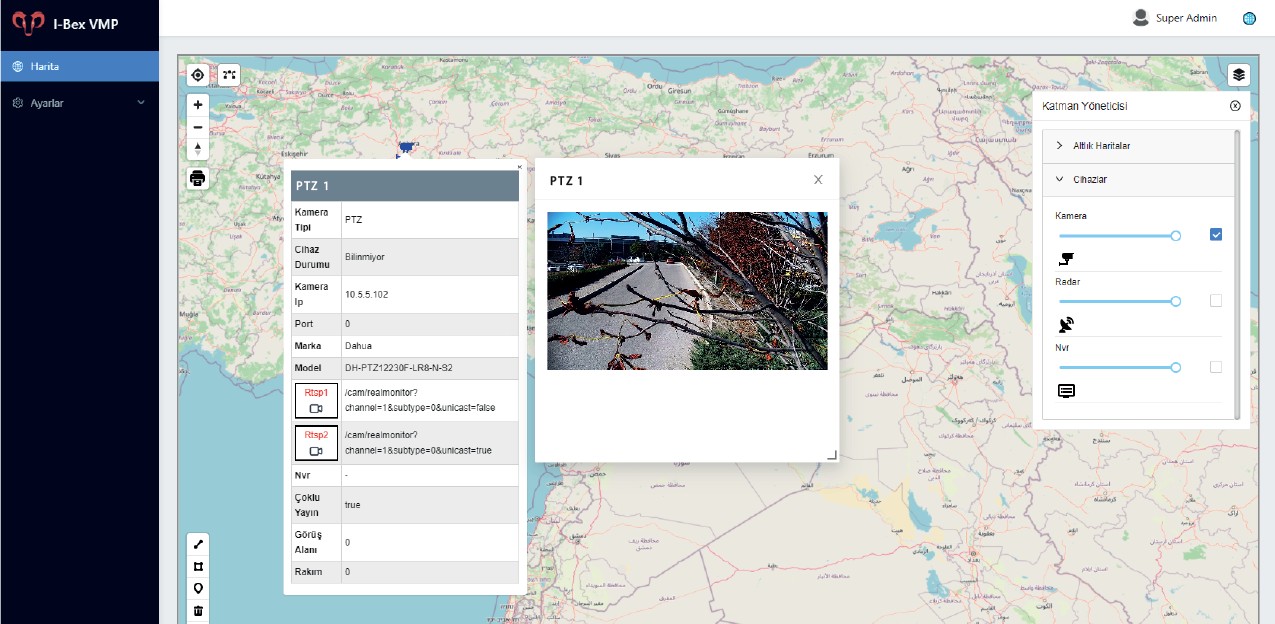Select the delete trash tool on map
The width and height of the screenshot is (1275, 624).
[198, 610]
